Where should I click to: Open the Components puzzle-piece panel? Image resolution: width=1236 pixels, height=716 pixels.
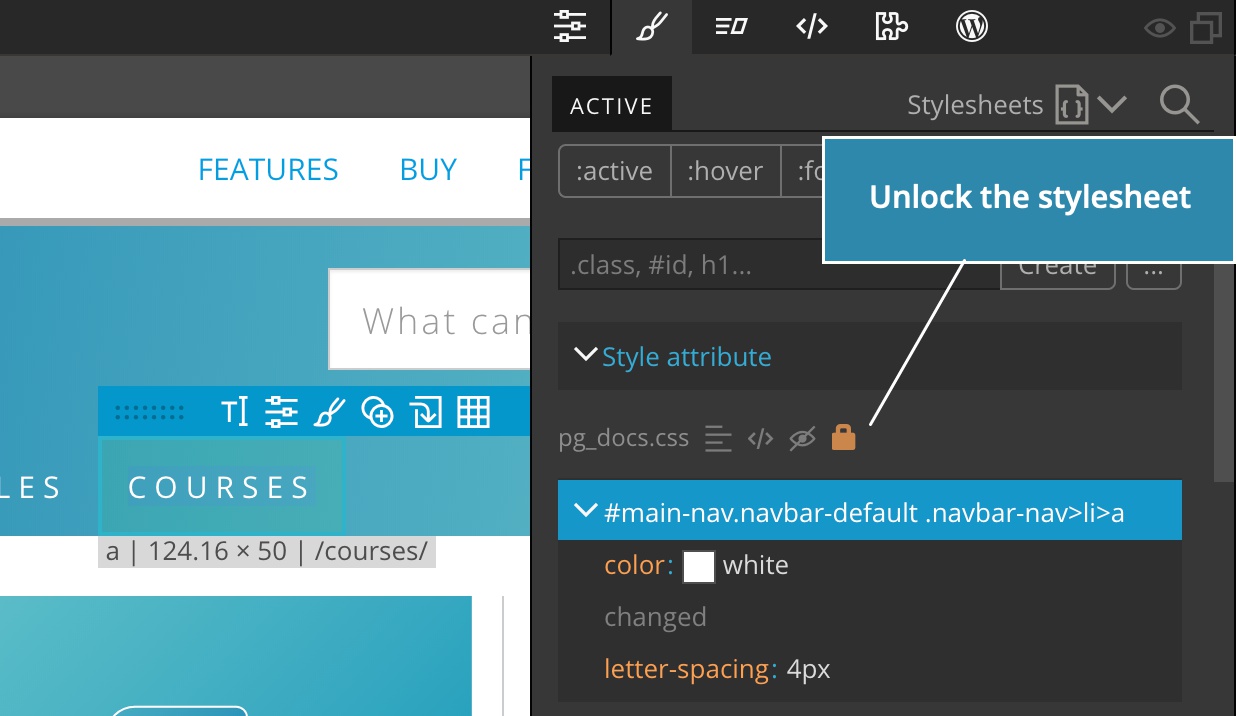click(891, 27)
